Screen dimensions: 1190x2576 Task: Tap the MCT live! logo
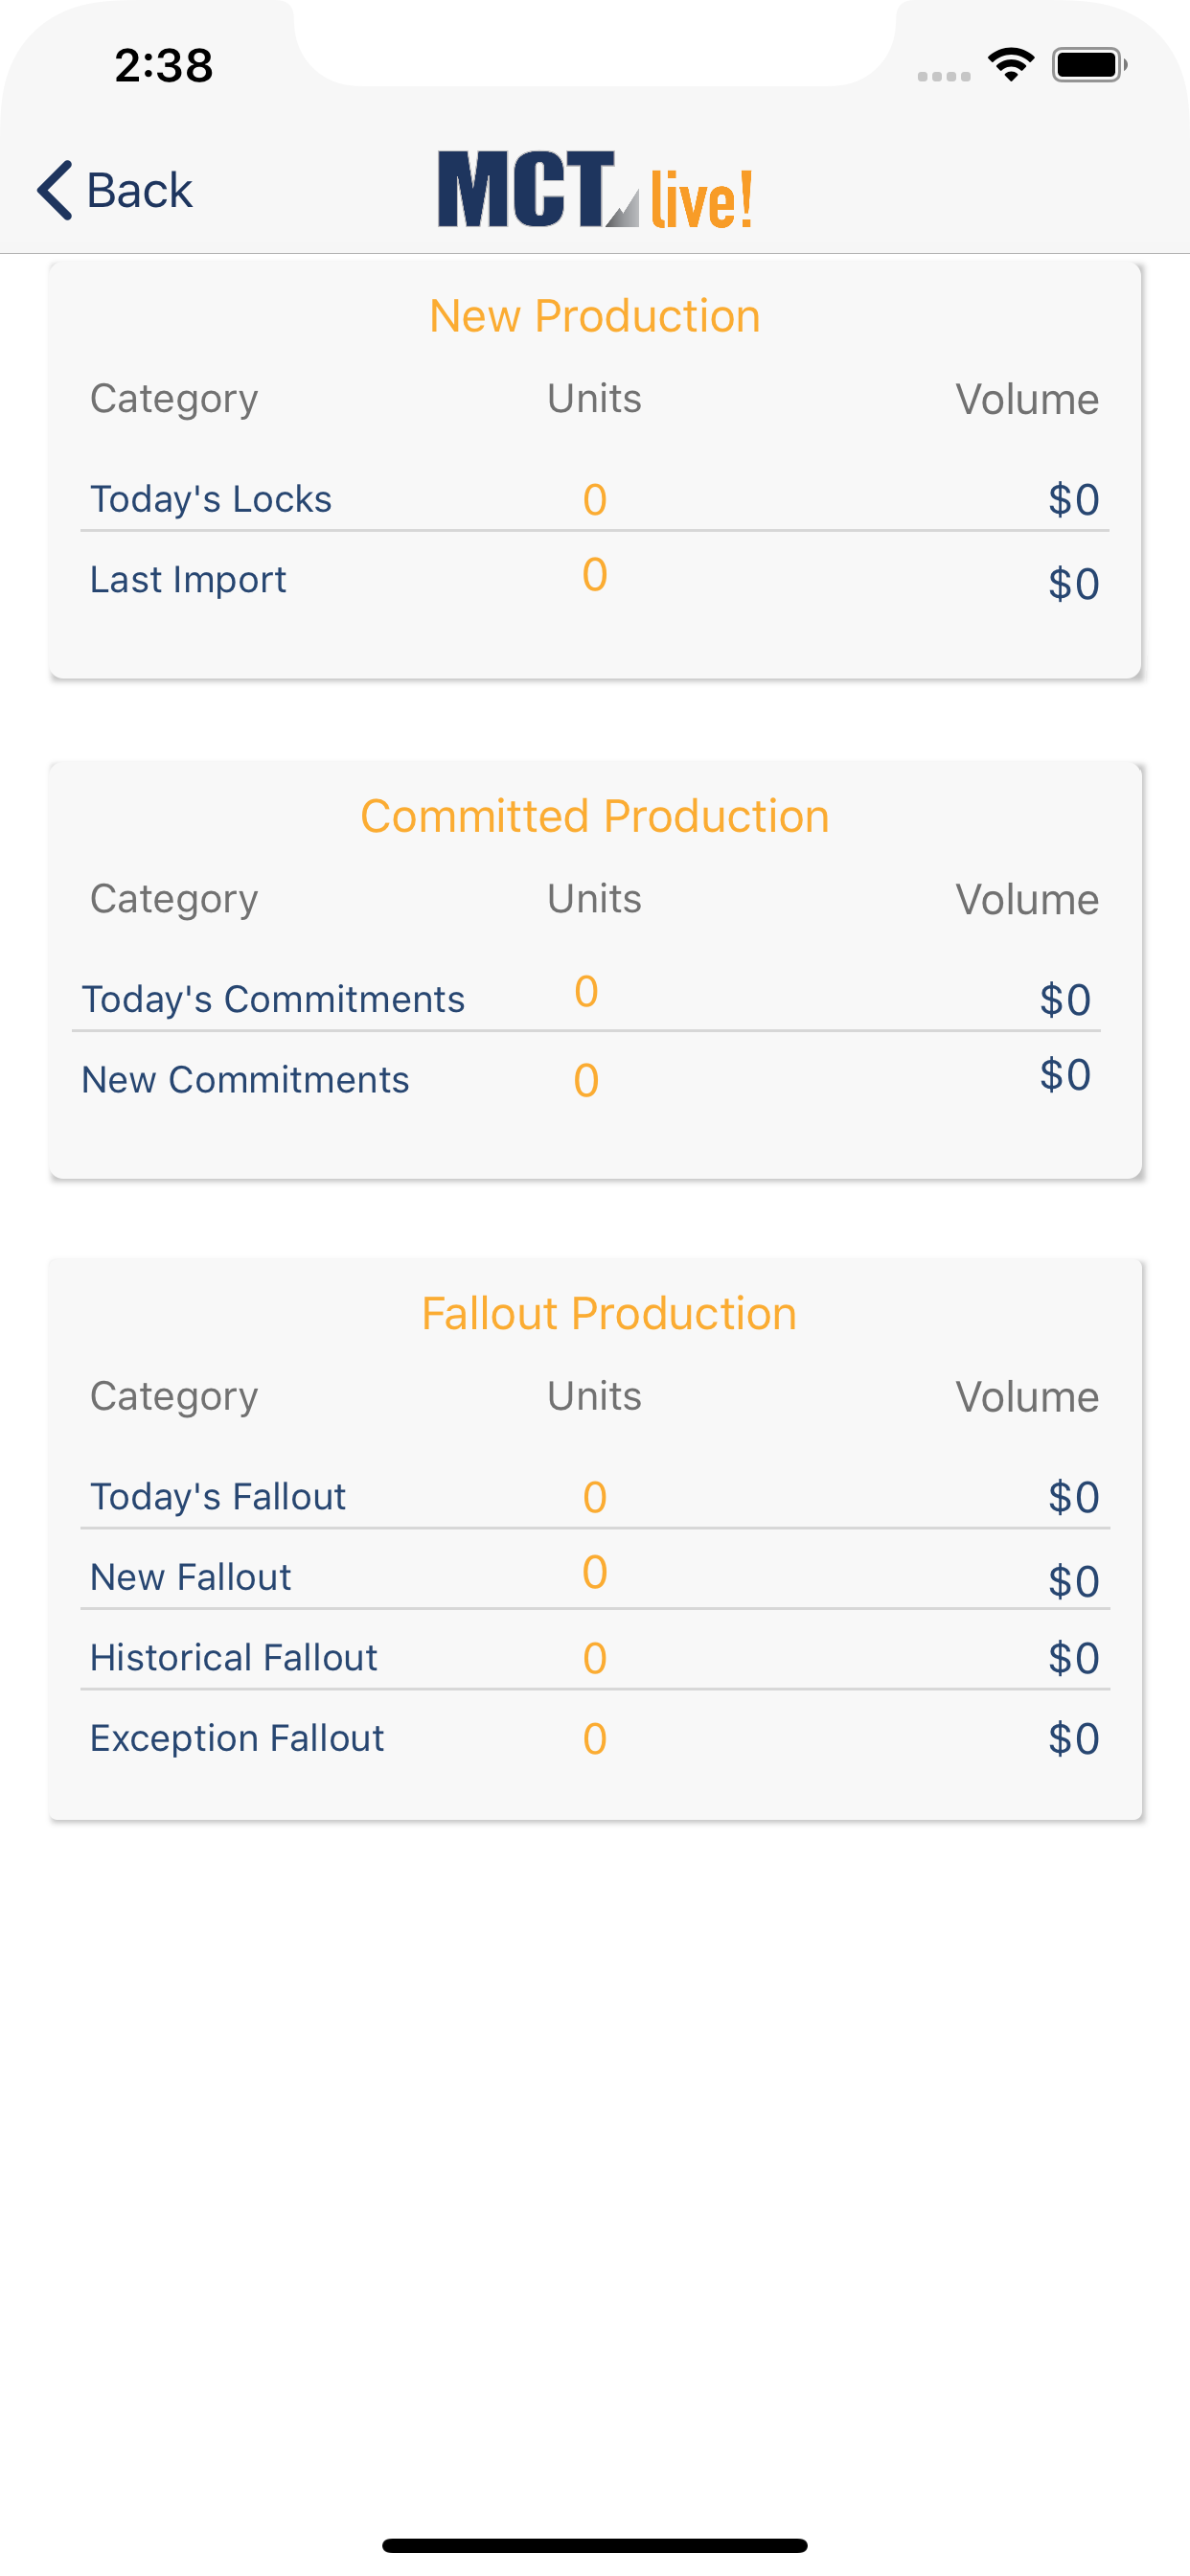click(x=595, y=190)
